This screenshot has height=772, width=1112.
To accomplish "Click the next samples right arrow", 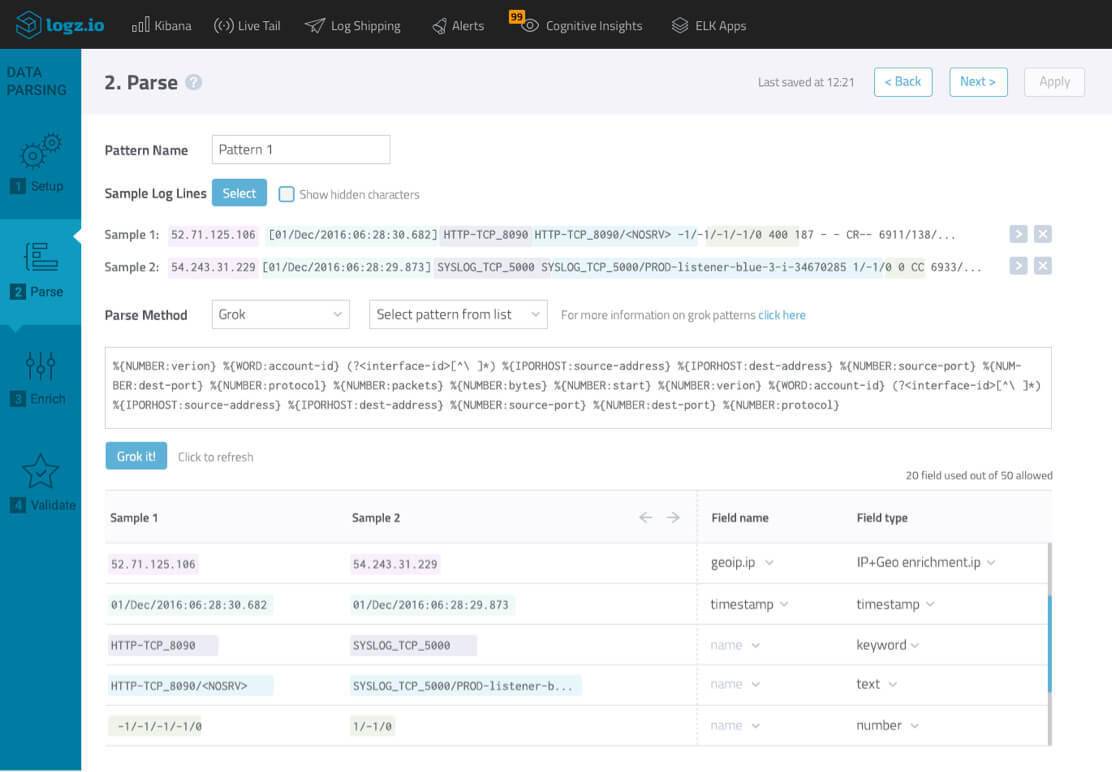I will (x=673, y=518).
